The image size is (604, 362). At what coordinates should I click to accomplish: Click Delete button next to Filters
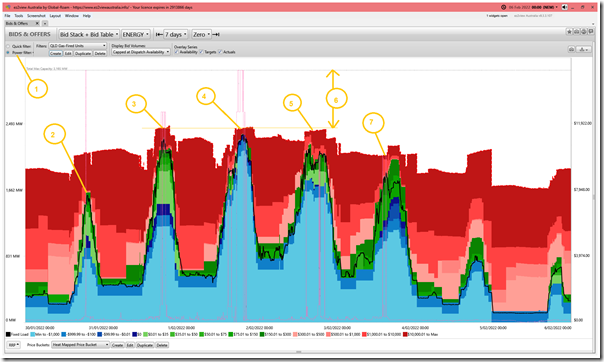click(x=100, y=54)
